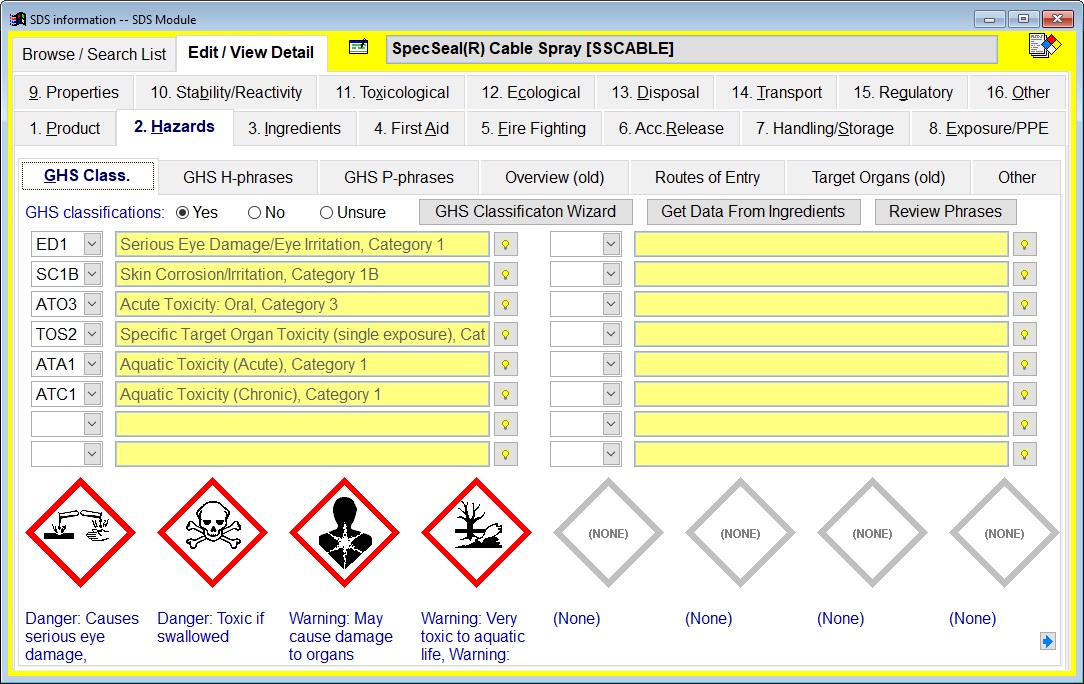
Task: Select No for GHS classifications
Action: point(266,212)
